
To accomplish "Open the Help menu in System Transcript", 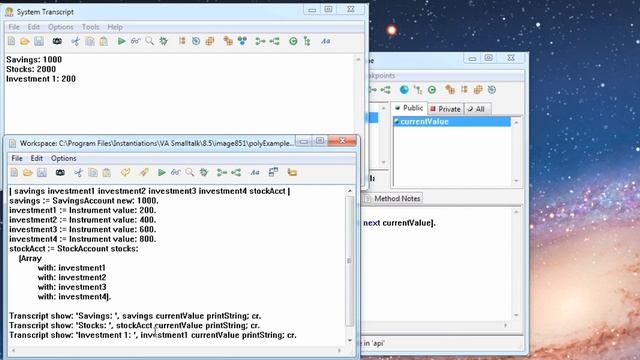I will 115,27.
